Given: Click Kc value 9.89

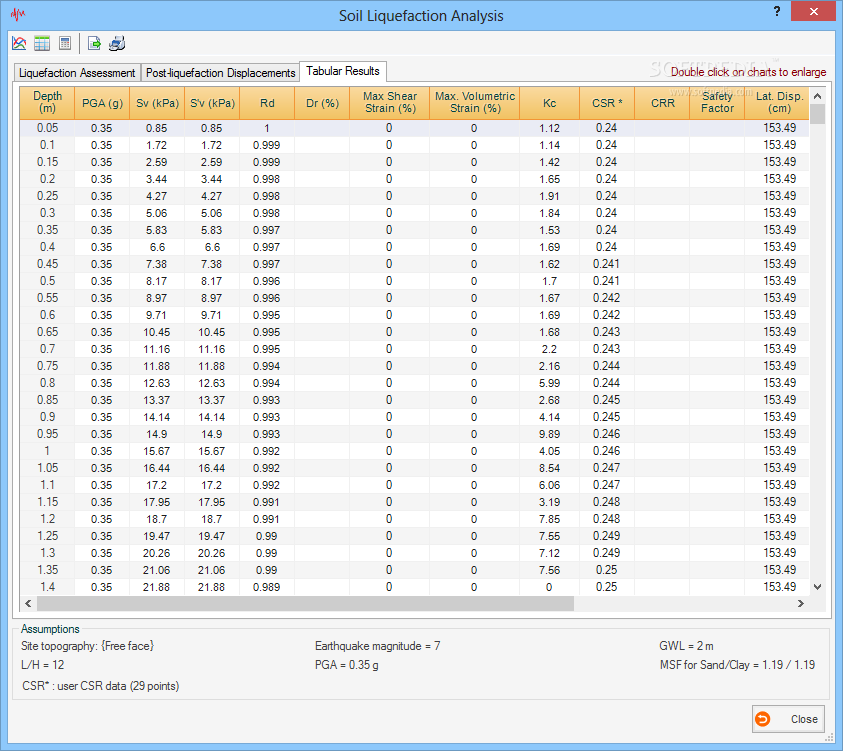Looking at the screenshot, I should (549, 434).
